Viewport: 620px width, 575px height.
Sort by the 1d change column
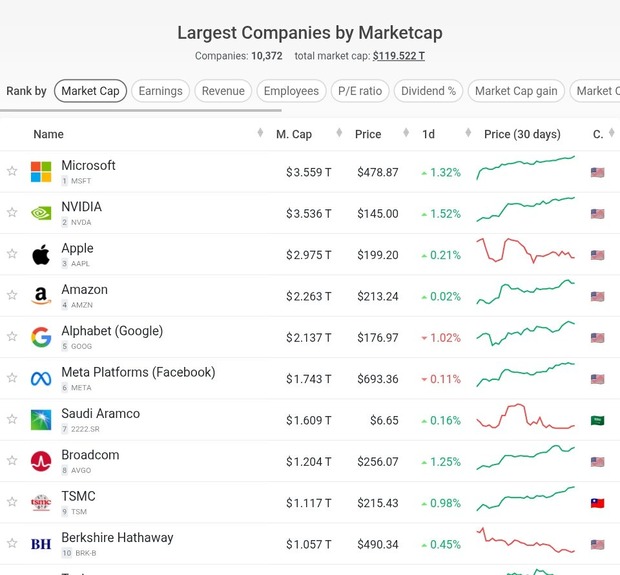(428, 134)
